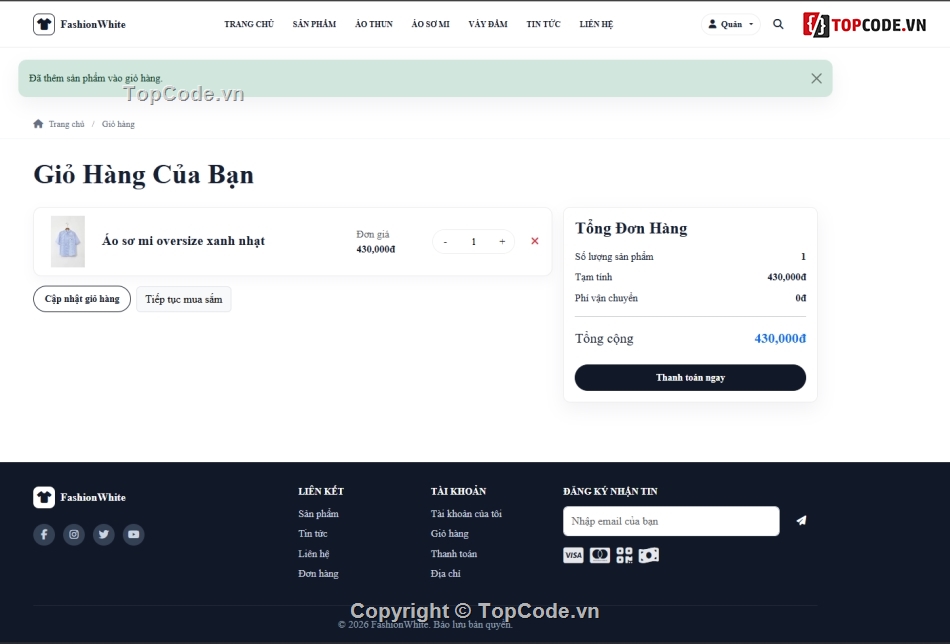Submit newsletter with paper plane icon
The image size is (950, 644).
pos(801,520)
